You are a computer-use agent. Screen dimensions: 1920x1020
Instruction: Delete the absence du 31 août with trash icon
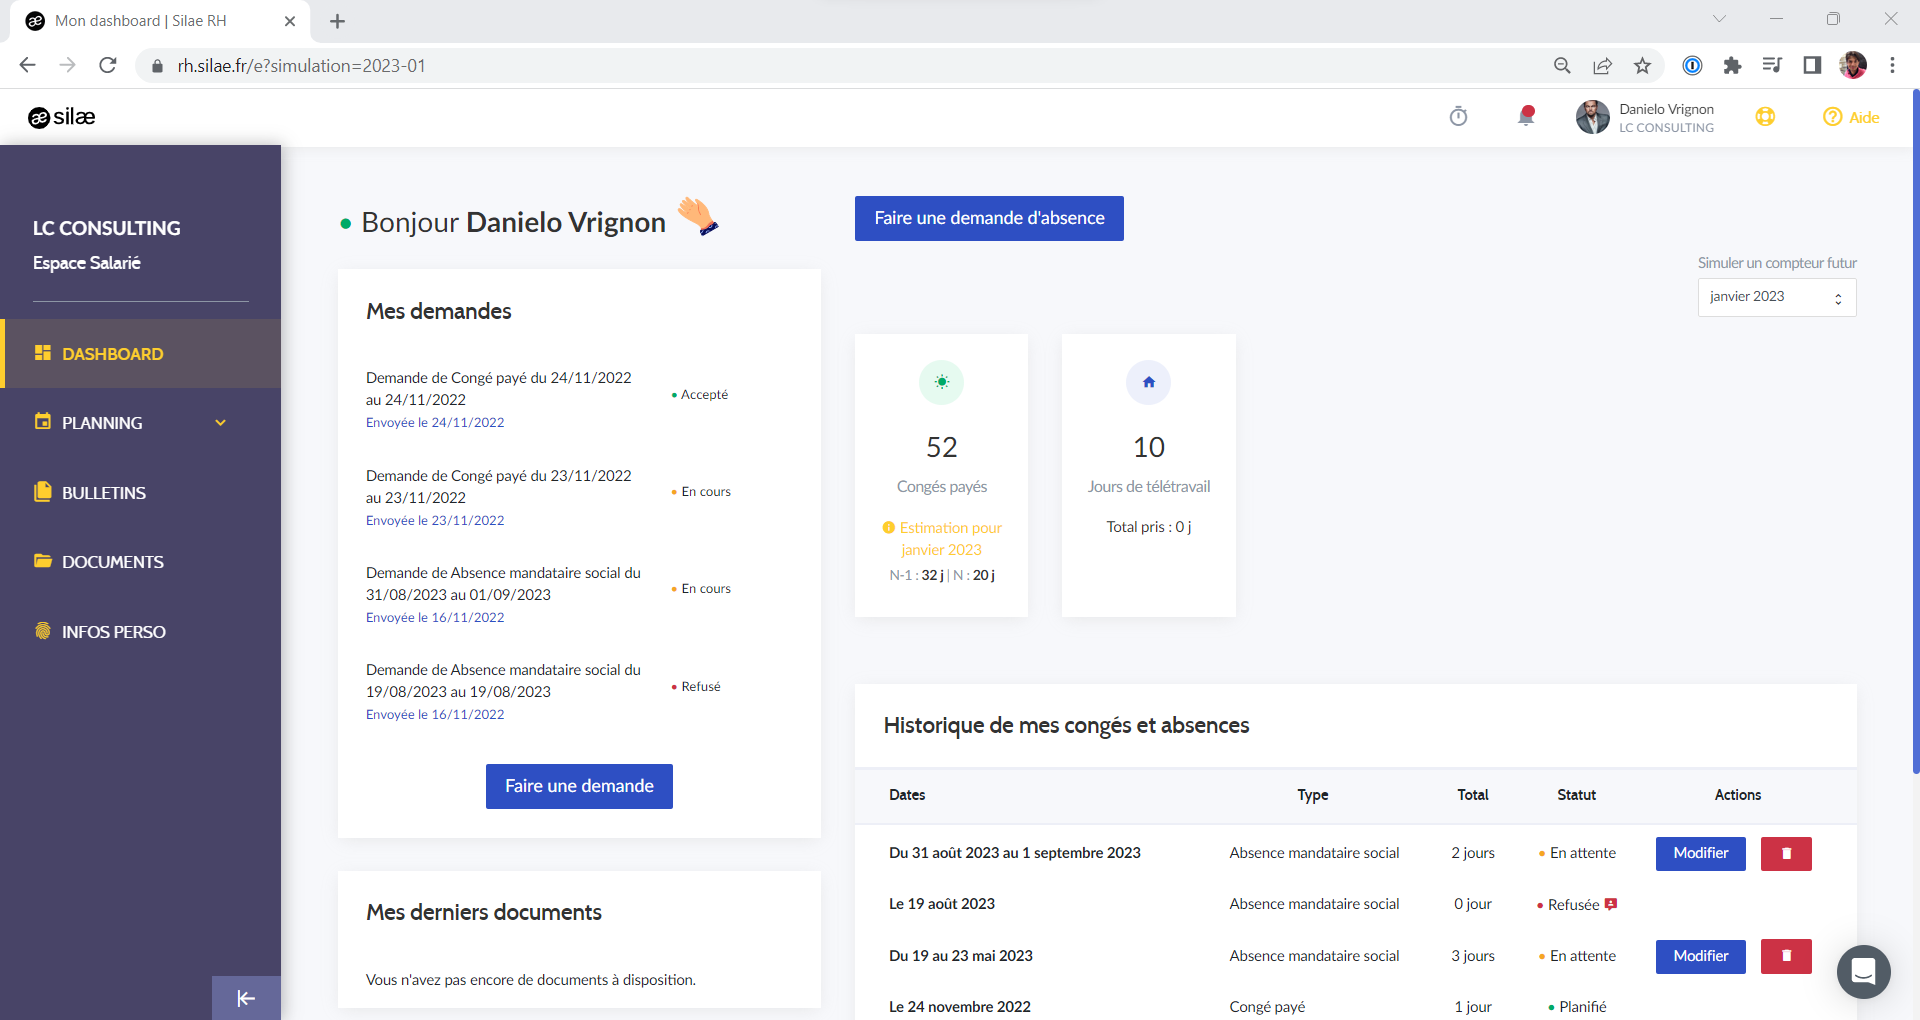pyautogui.click(x=1785, y=853)
